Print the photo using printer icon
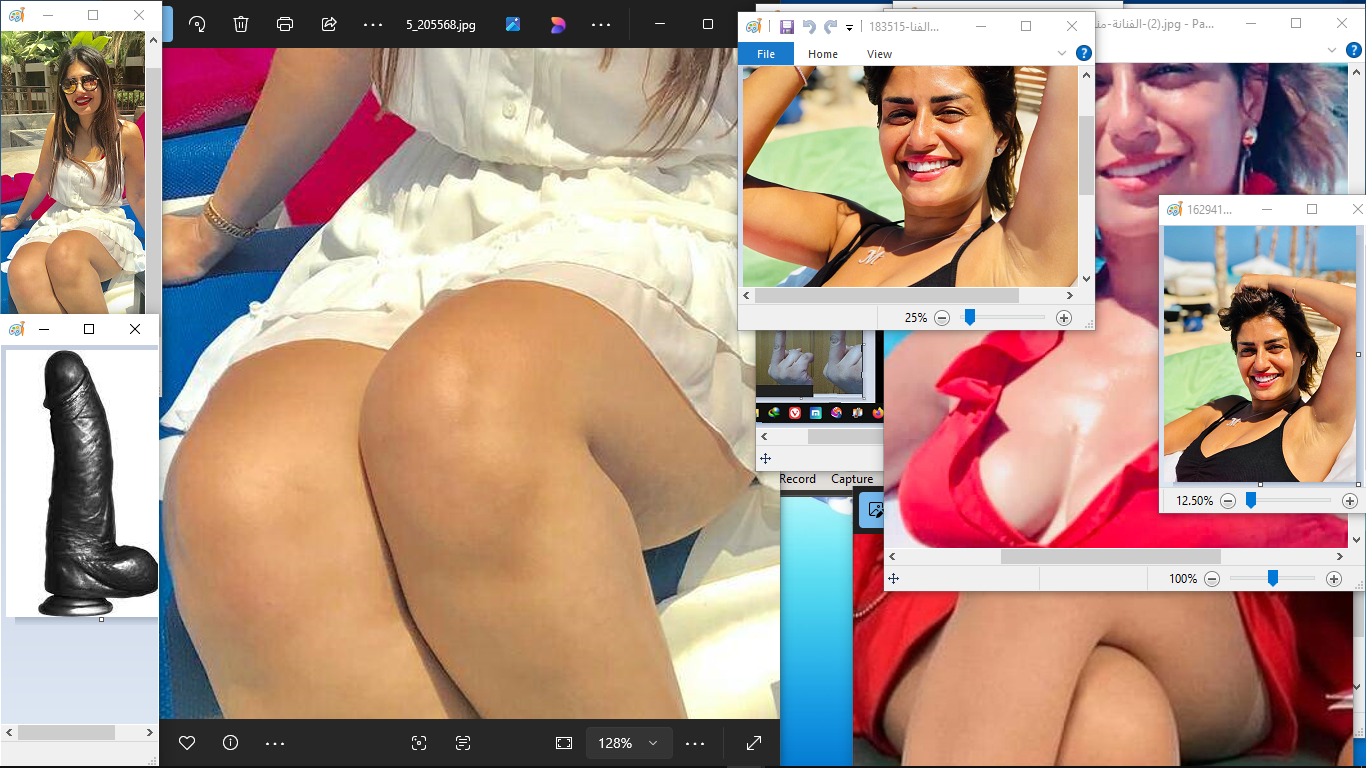 pos(285,25)
